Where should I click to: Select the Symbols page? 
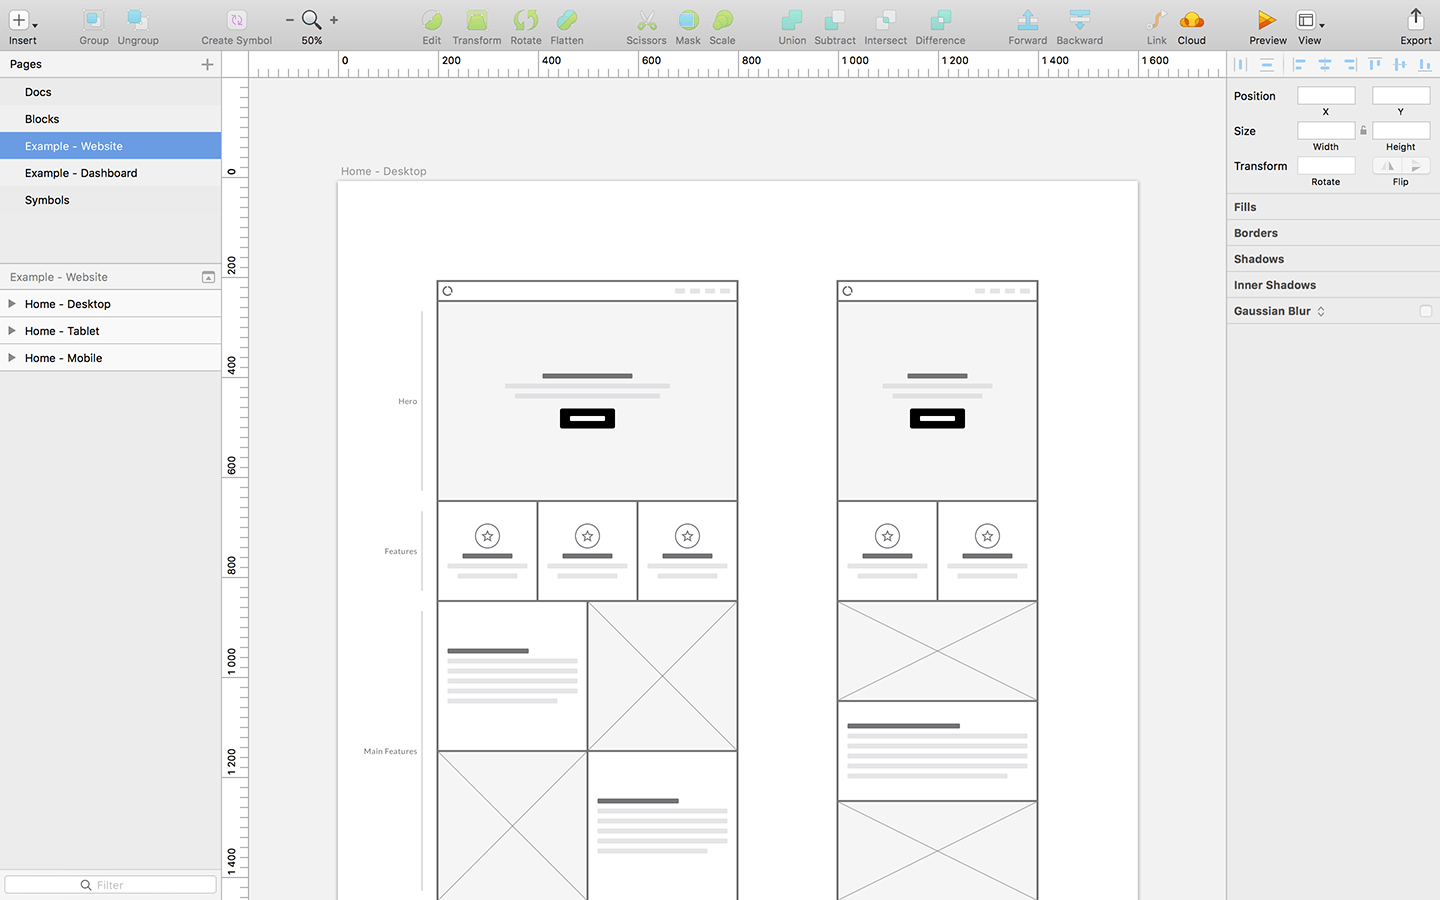click(110, 200)
